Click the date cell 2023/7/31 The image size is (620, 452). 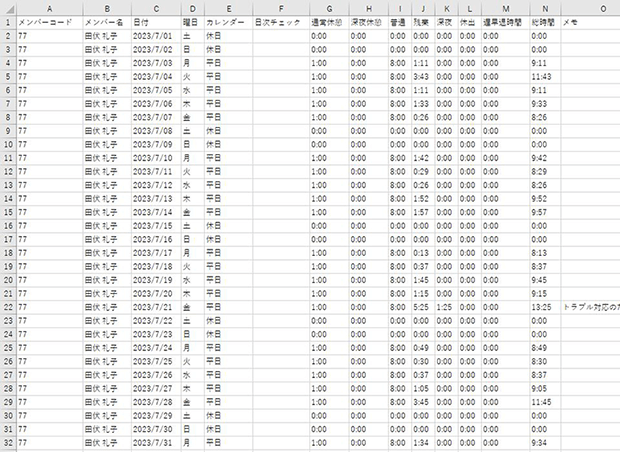tap(157, 442)
